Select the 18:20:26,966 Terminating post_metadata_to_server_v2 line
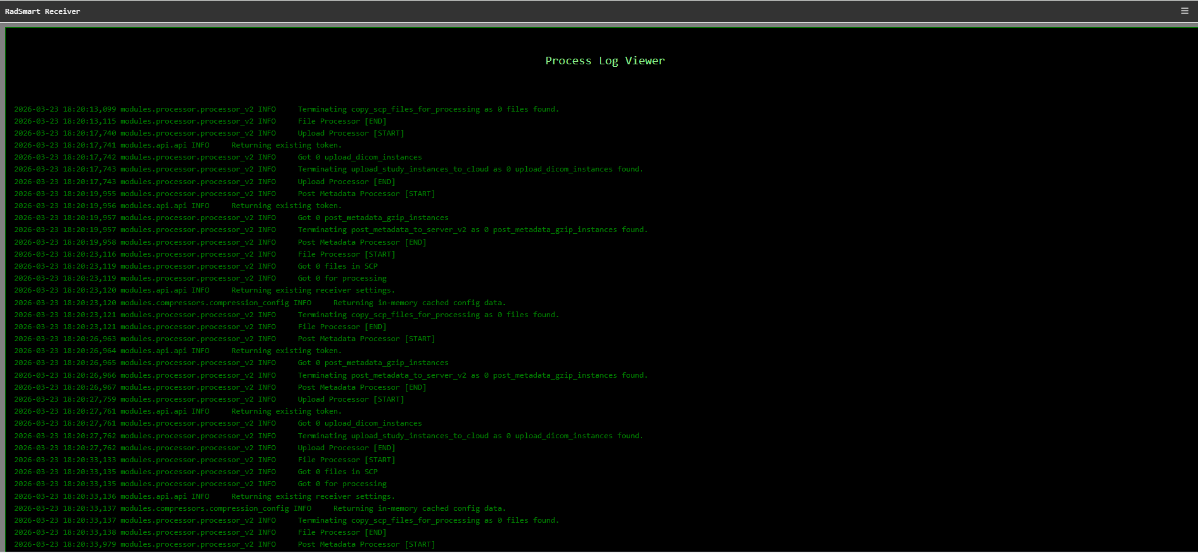 pos(331,375)
